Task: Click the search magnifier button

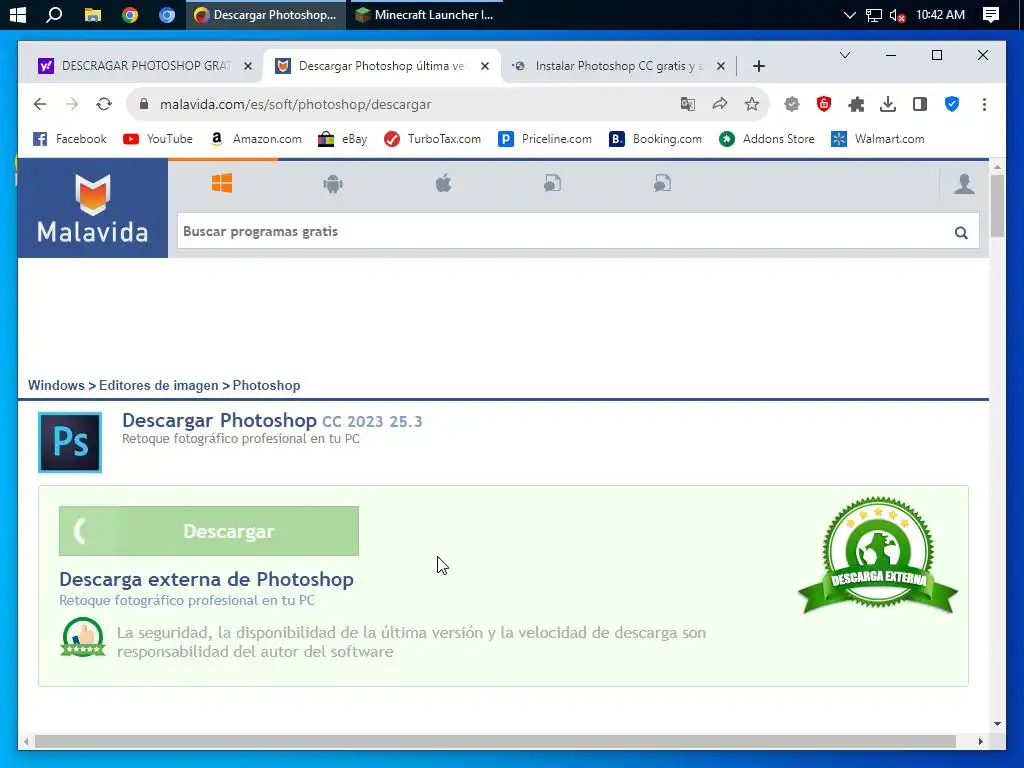Action: [961, 232]
